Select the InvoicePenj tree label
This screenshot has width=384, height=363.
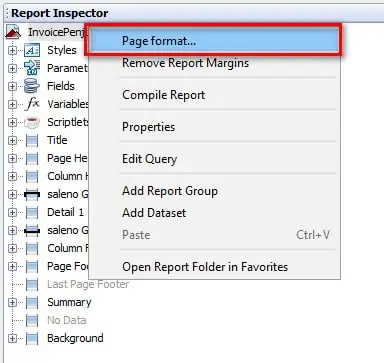coord(58,32)
